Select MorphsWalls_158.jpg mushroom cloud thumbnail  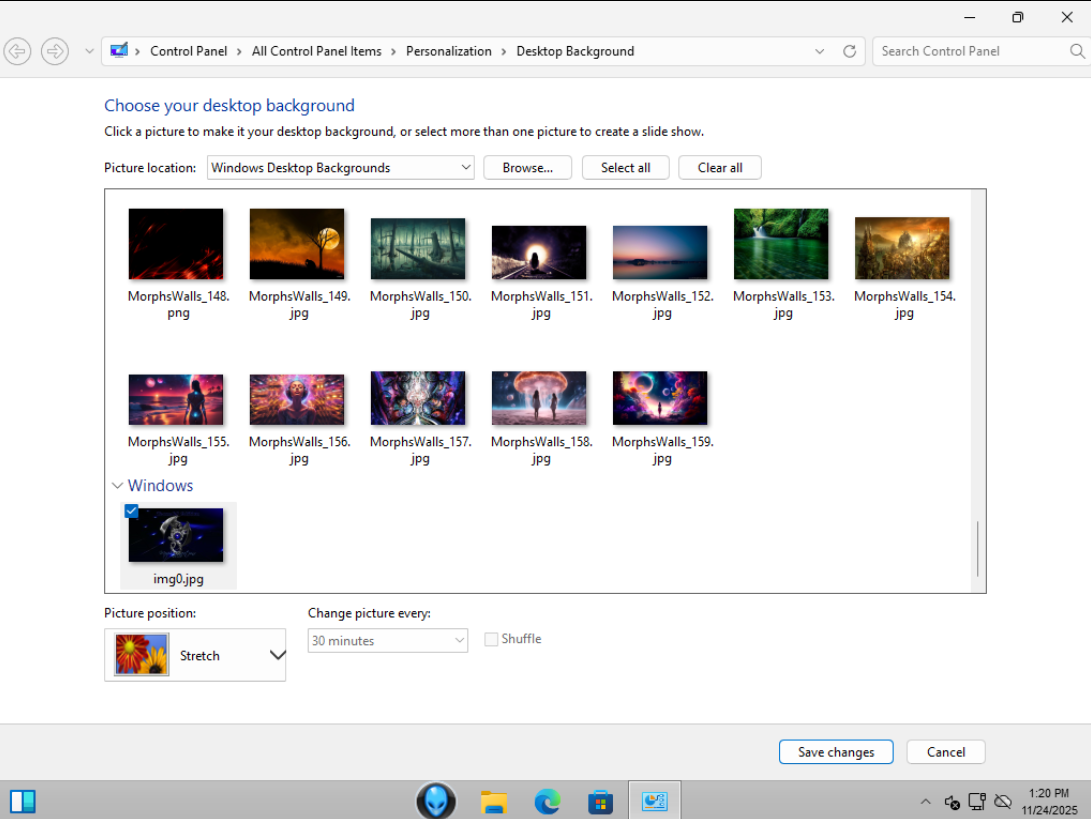pos(539,398)
